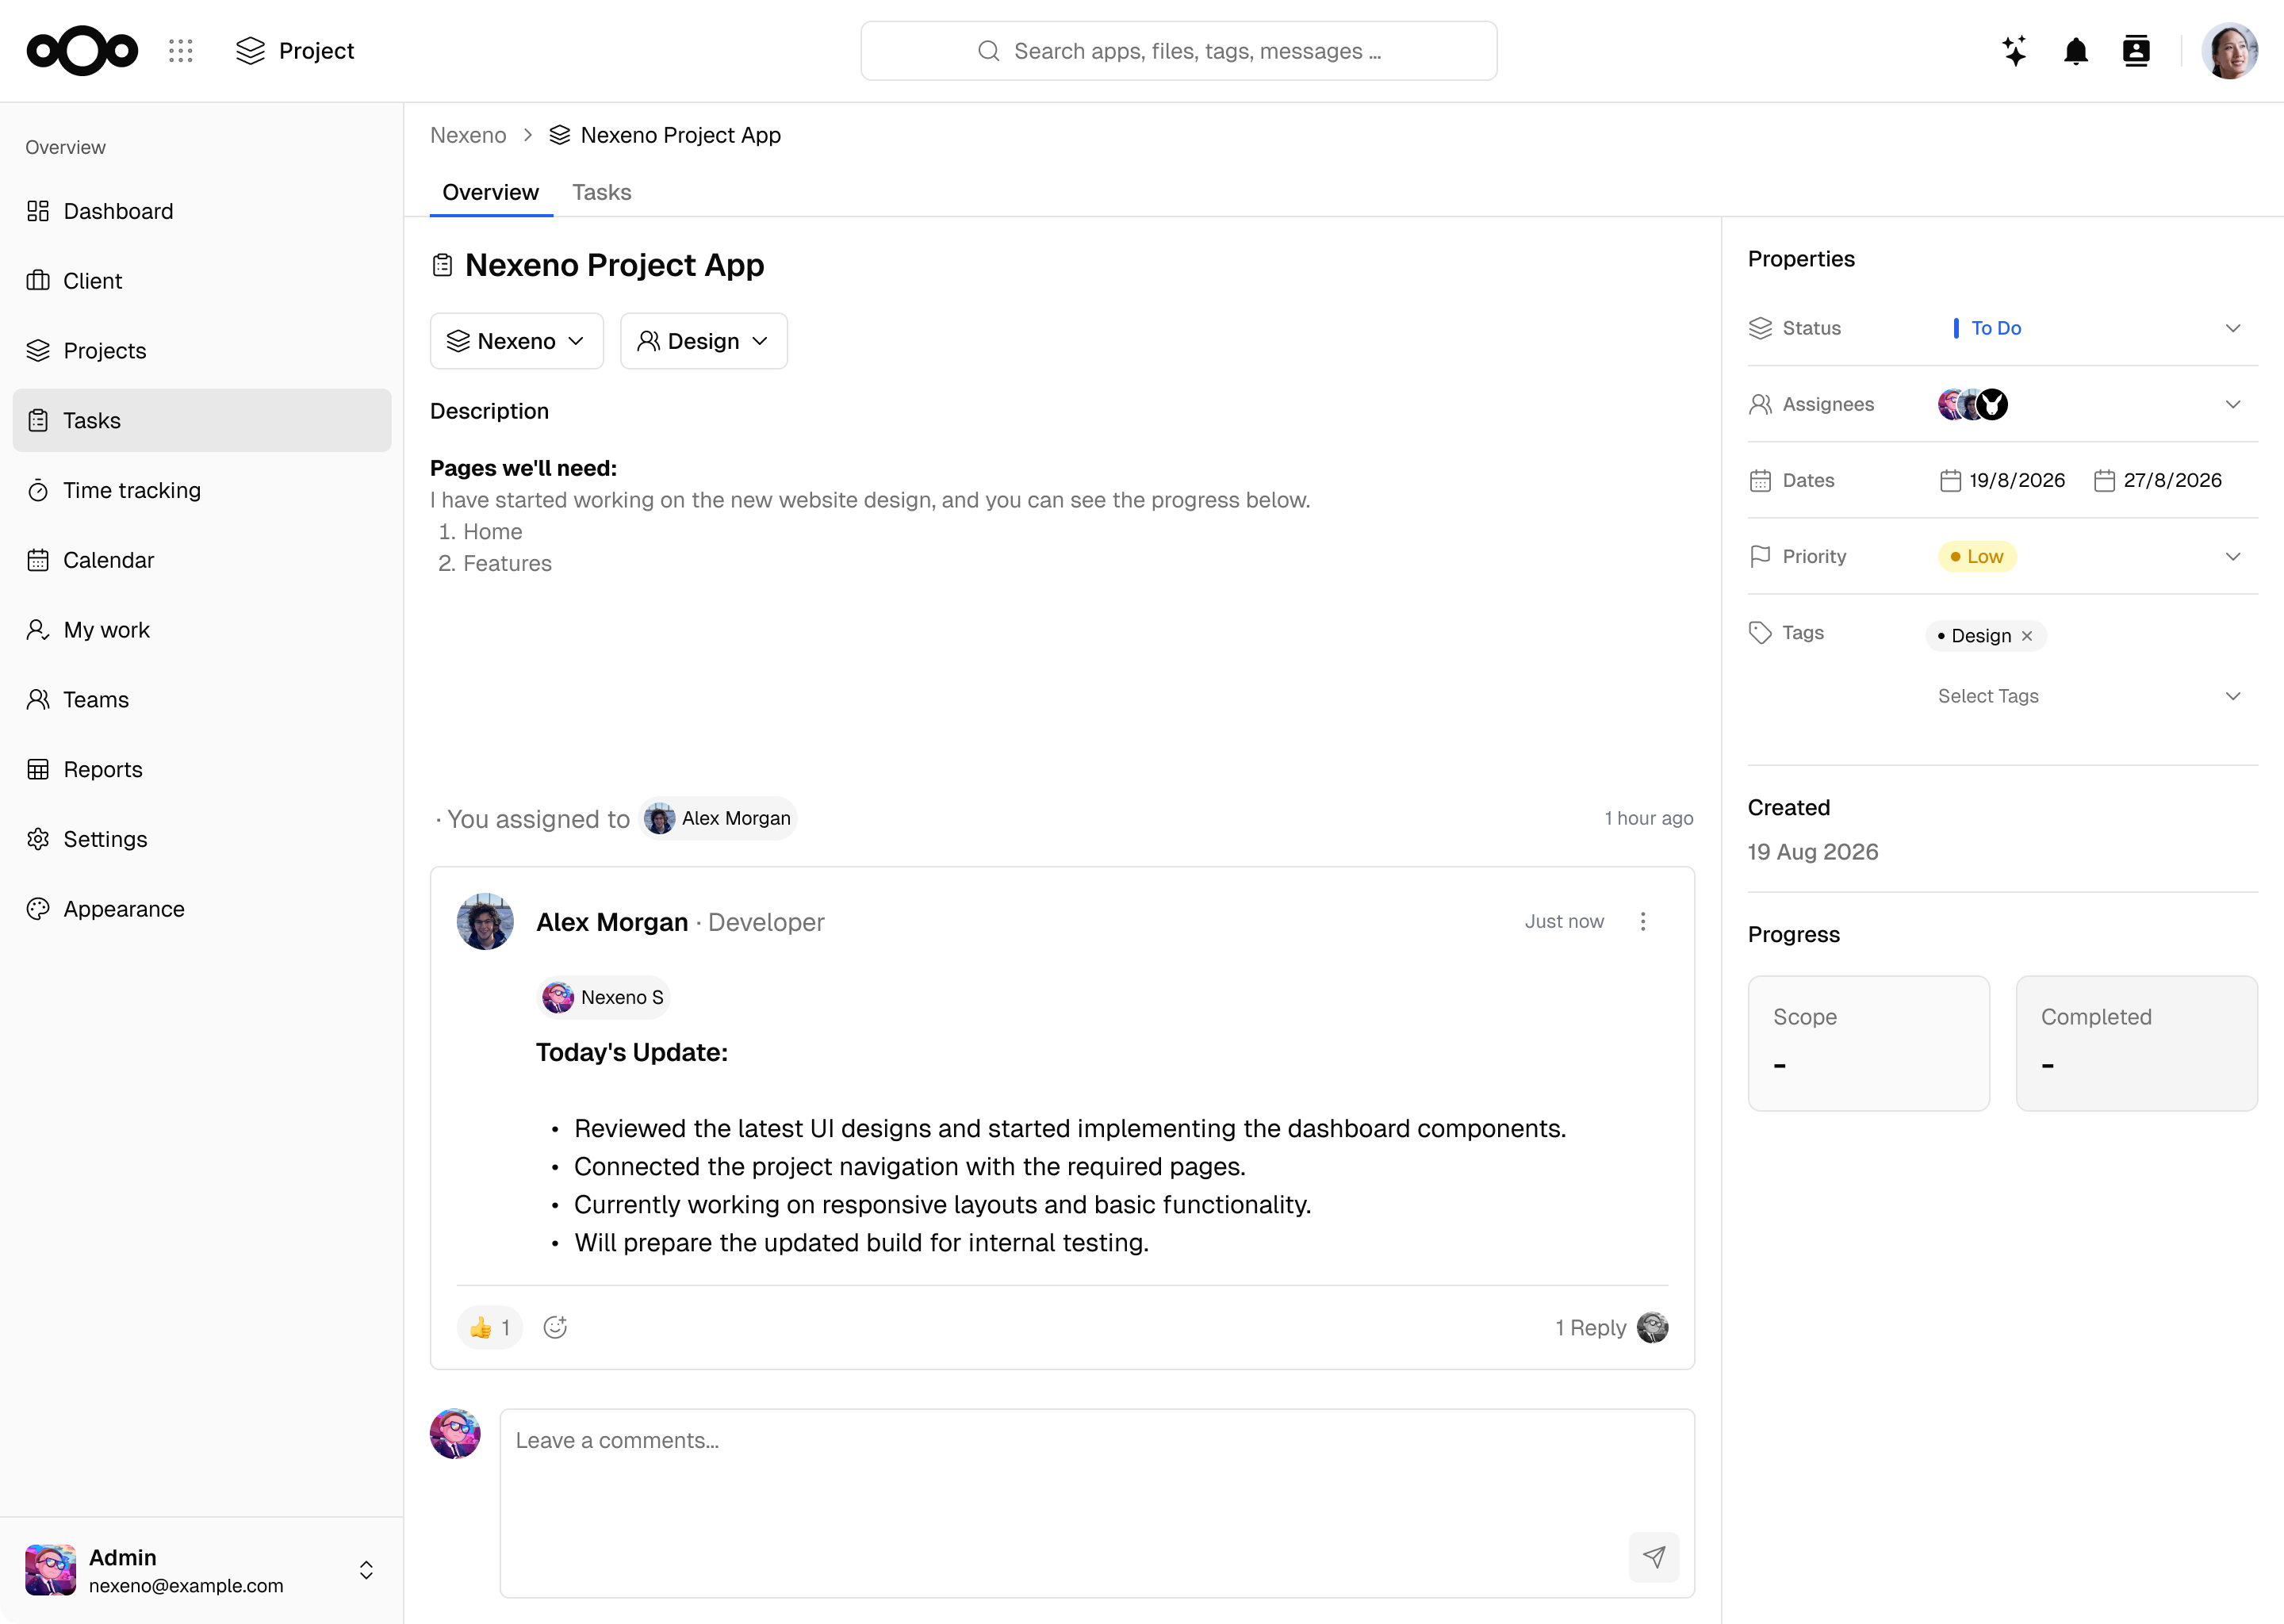Remove the Design tag
Image resolution: width=2284 pixels, height=1624 pixels.
(2027, 636)
